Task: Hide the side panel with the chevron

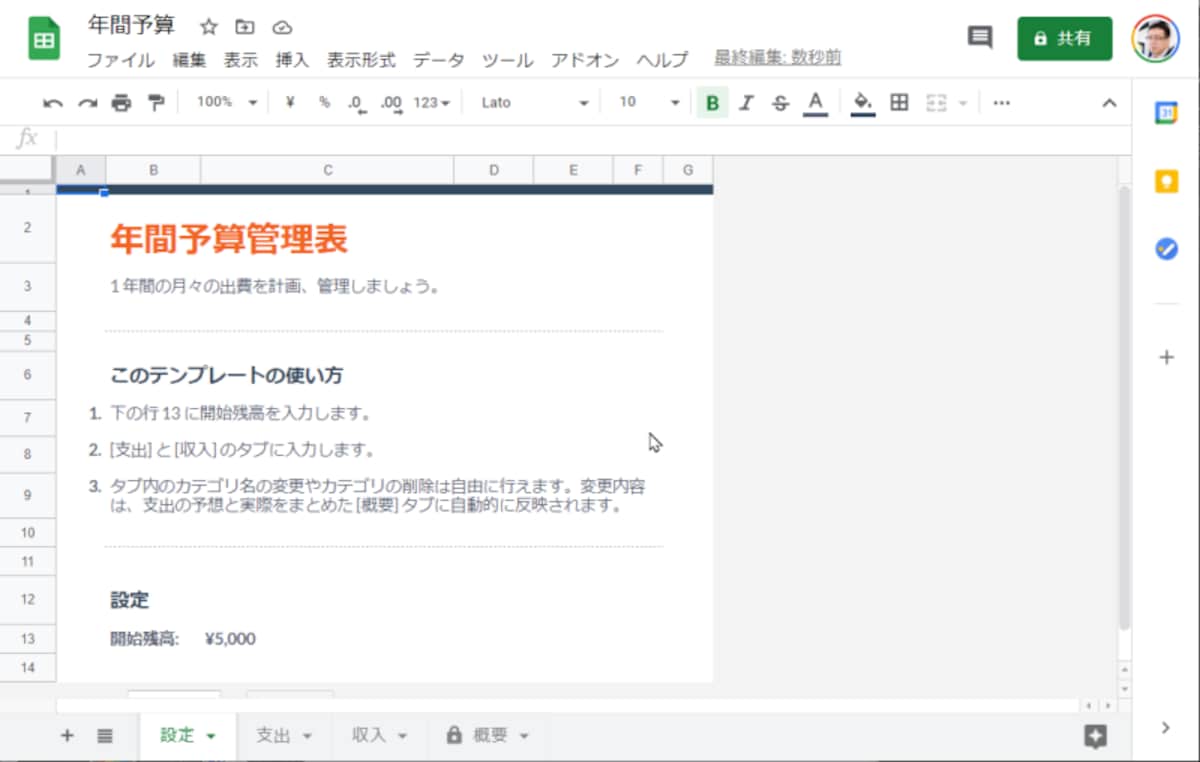Action: 1165,728
